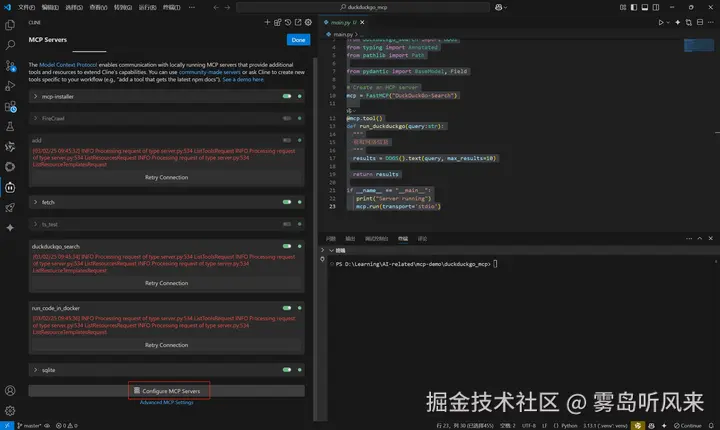Toggle the secondary sidebar layout icon
This screenshot has width=720, height=430.
(x=656, y=7)
